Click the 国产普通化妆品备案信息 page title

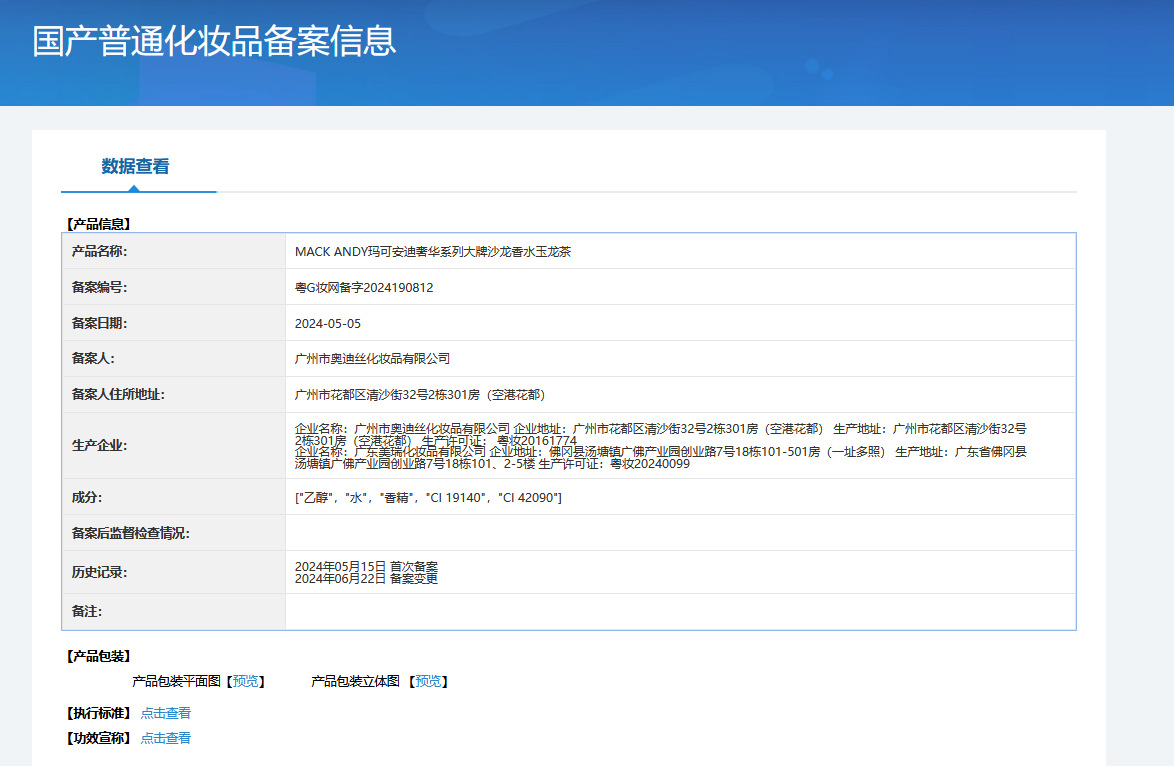click(x=215, y=41)
